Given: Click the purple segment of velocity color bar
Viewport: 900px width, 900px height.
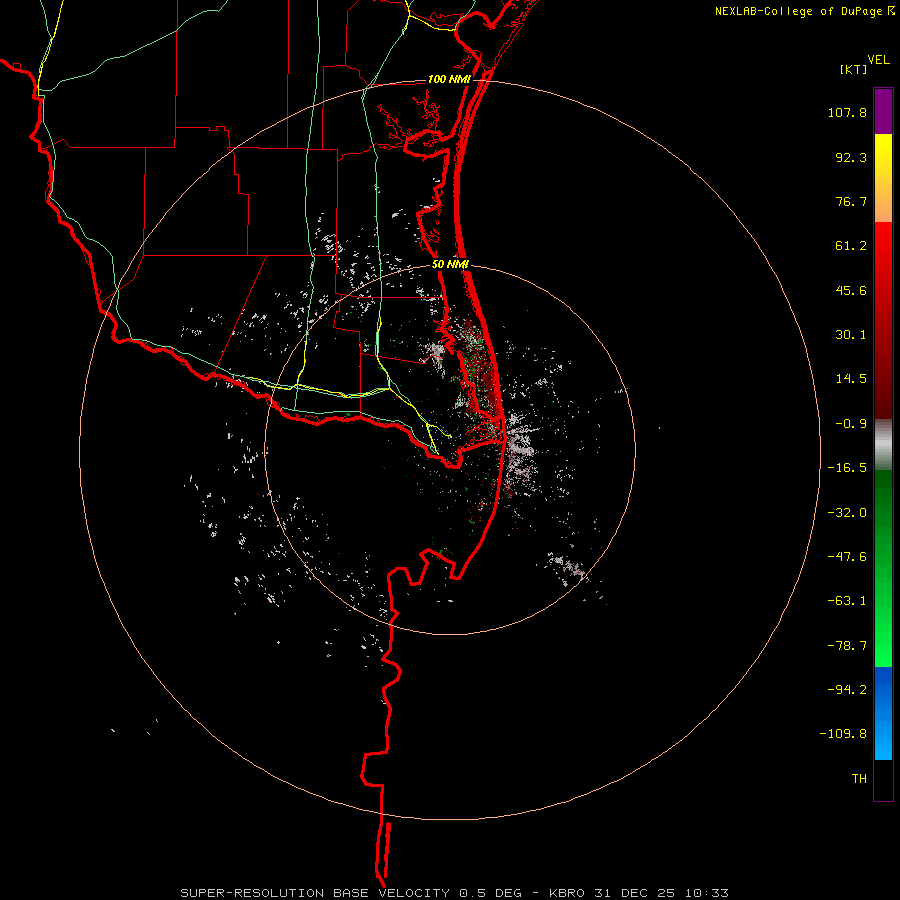Looking at the screenshot, I should pos(883,111).
